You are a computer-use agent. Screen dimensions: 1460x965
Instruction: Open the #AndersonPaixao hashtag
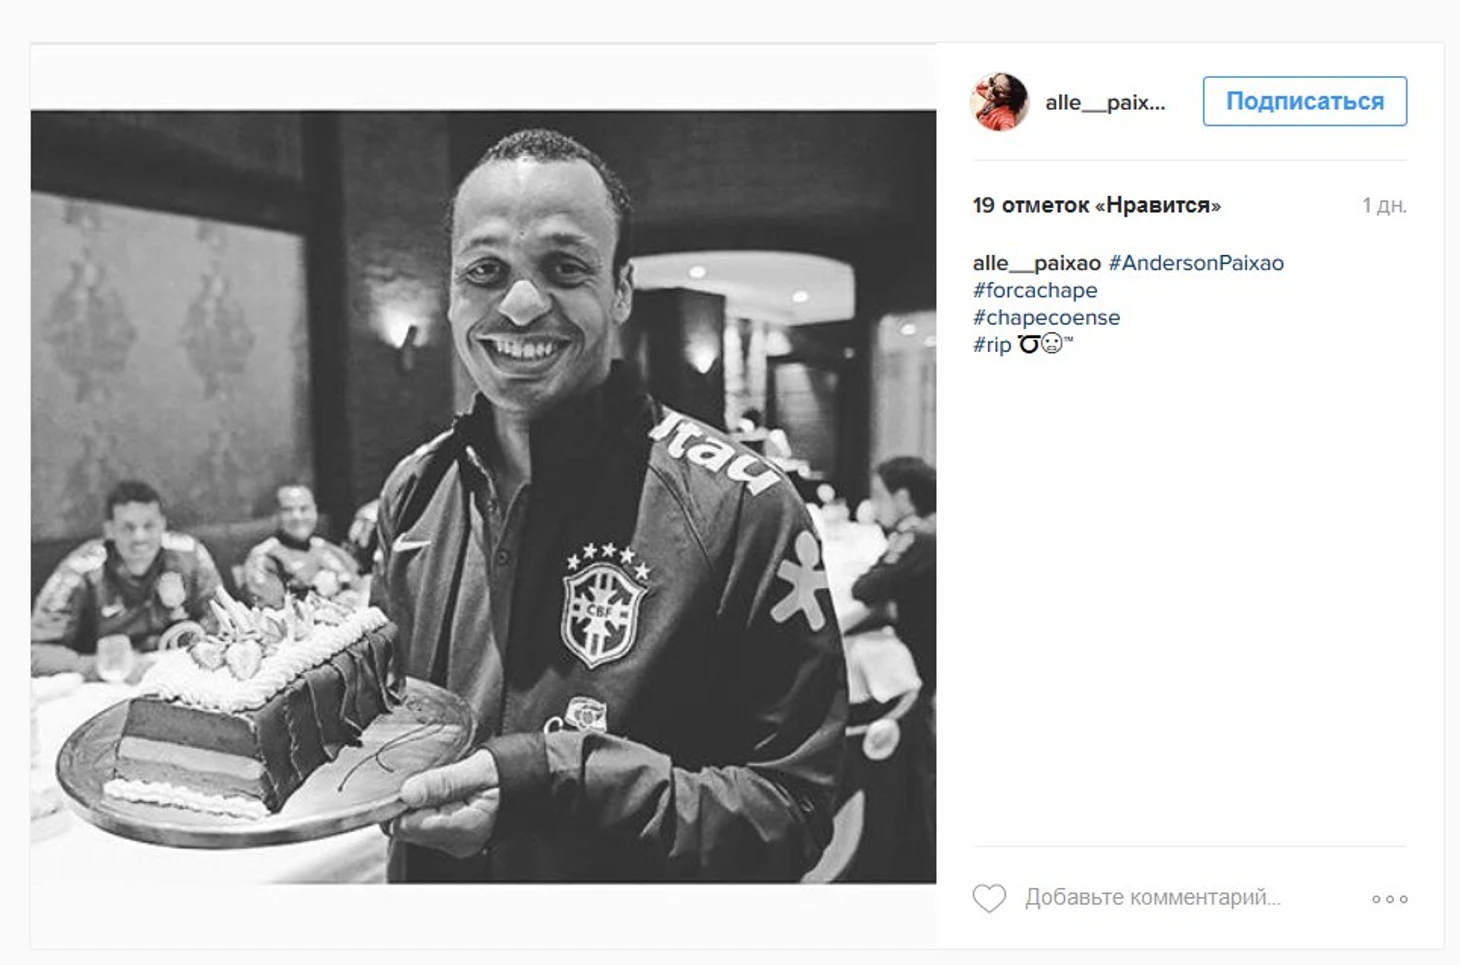(1196, 263)
